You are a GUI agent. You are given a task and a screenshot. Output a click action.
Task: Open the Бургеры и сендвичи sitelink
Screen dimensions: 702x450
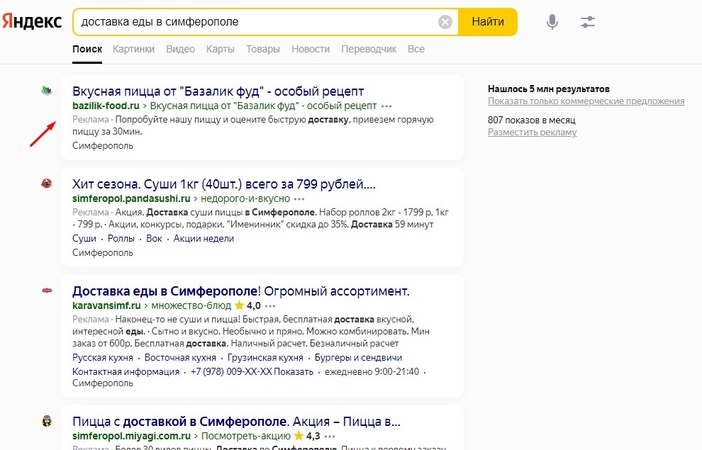pyautogui.click(x=358, y=357)
